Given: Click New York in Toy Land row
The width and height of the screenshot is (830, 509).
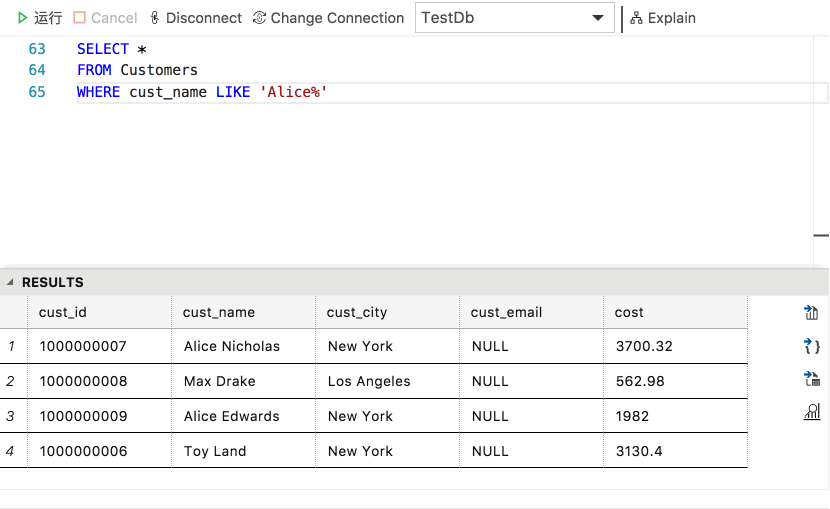Looking at the screenshot, I should (387, 451).
